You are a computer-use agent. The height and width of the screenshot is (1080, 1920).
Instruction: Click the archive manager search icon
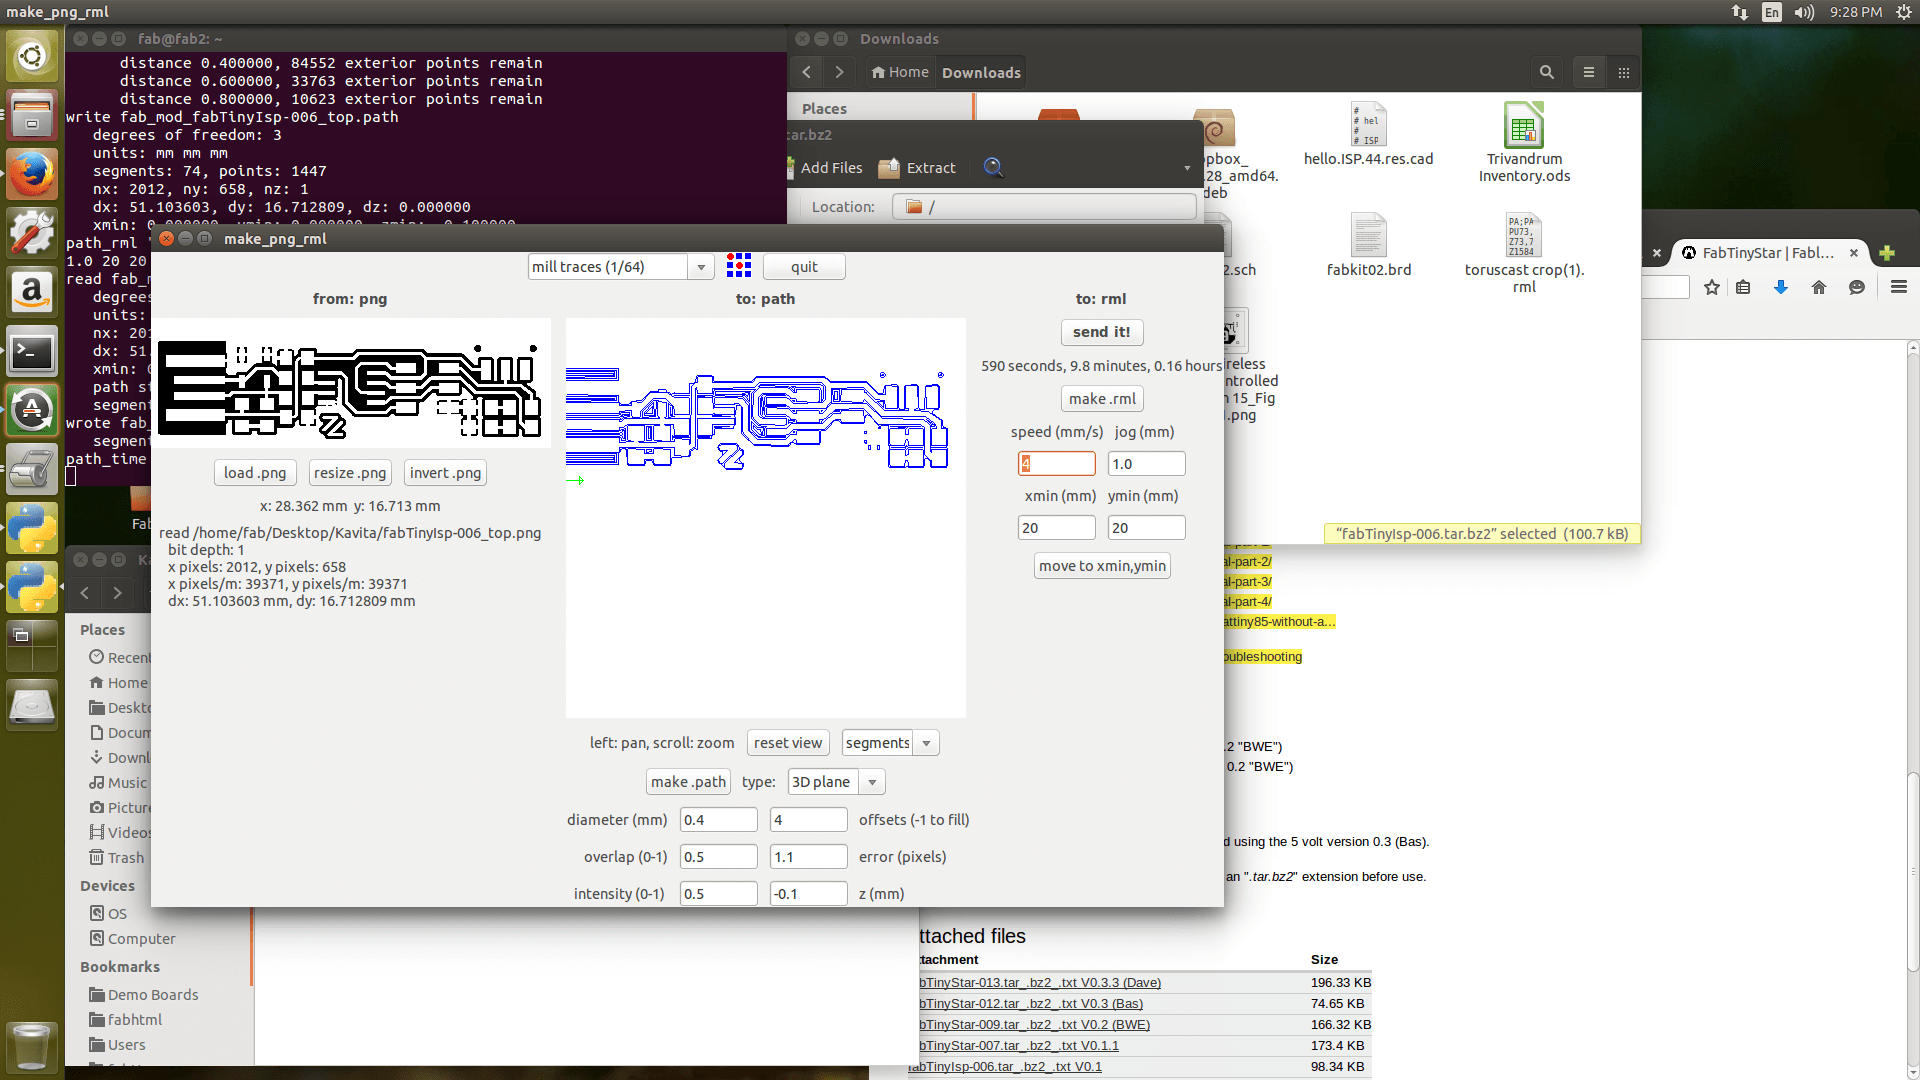[993, 167]
